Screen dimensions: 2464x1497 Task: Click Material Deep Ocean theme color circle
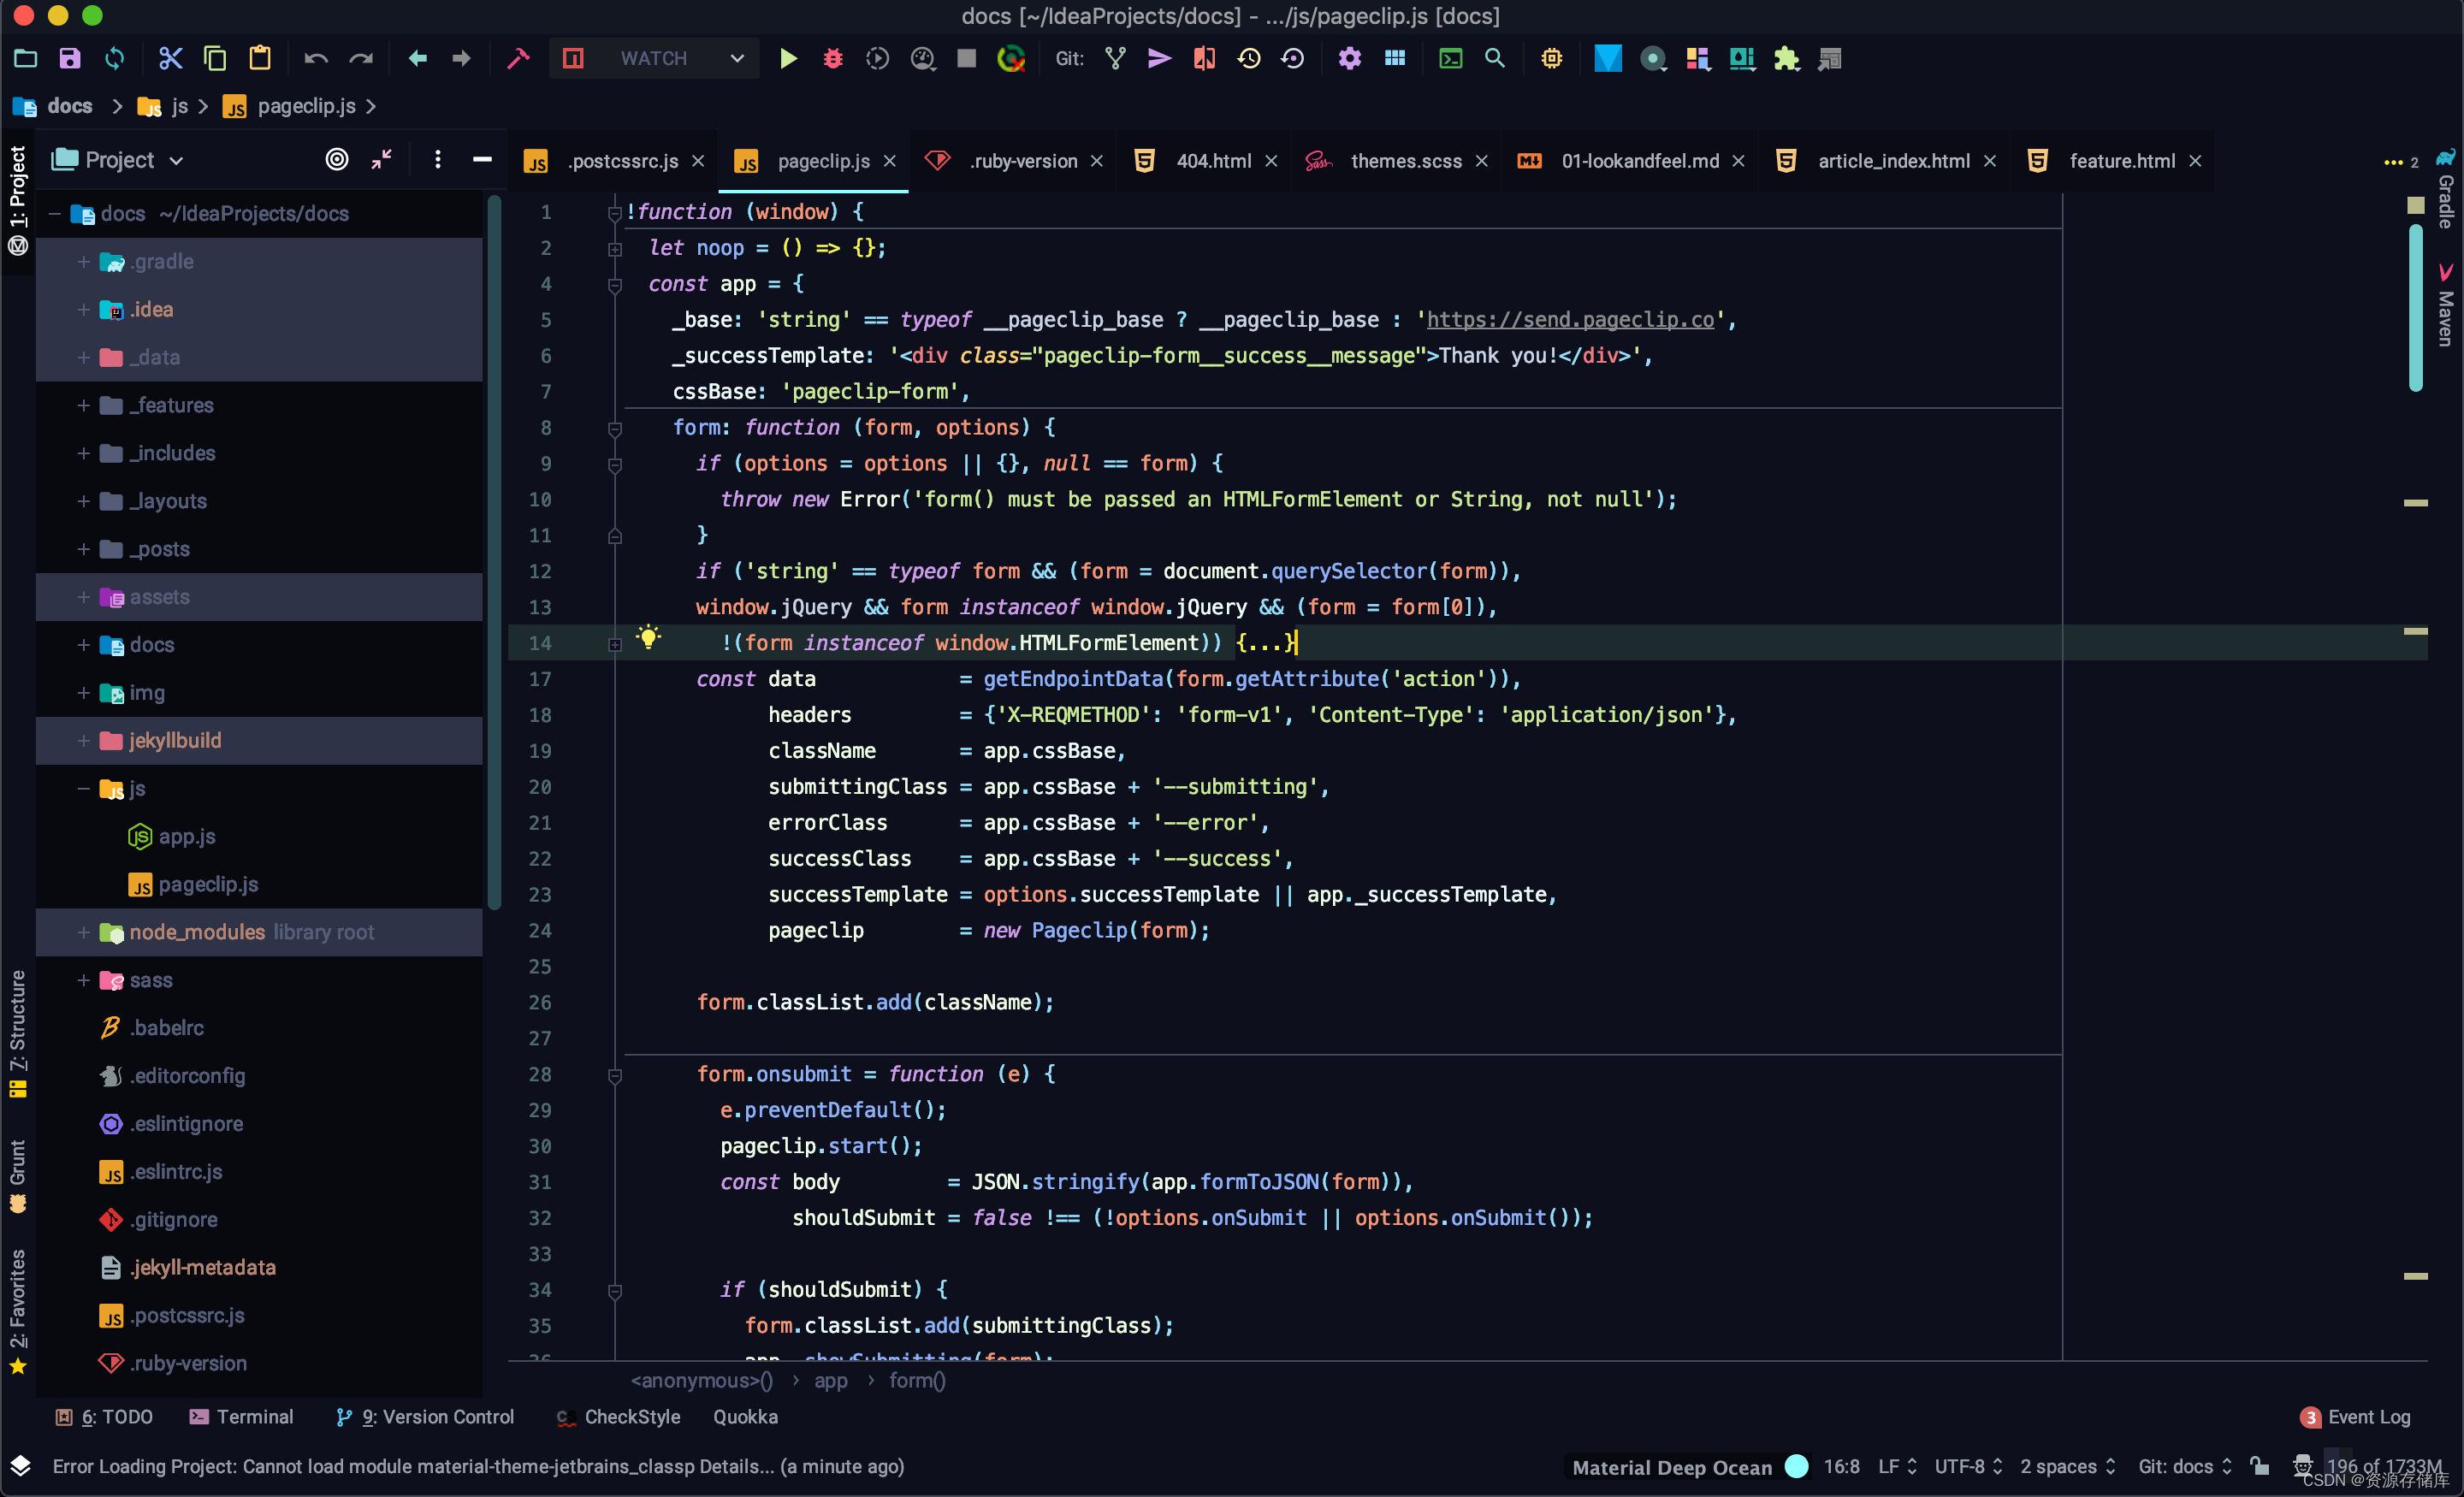1797,1467
